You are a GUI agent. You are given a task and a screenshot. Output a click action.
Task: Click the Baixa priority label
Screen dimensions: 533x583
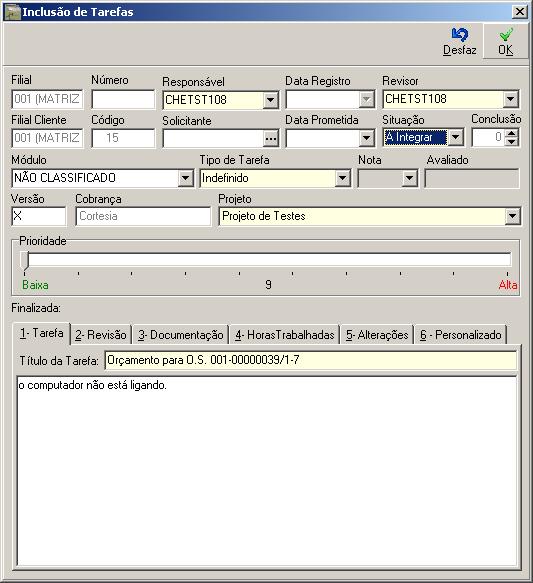pyautogui.click(x=35, y=285)
